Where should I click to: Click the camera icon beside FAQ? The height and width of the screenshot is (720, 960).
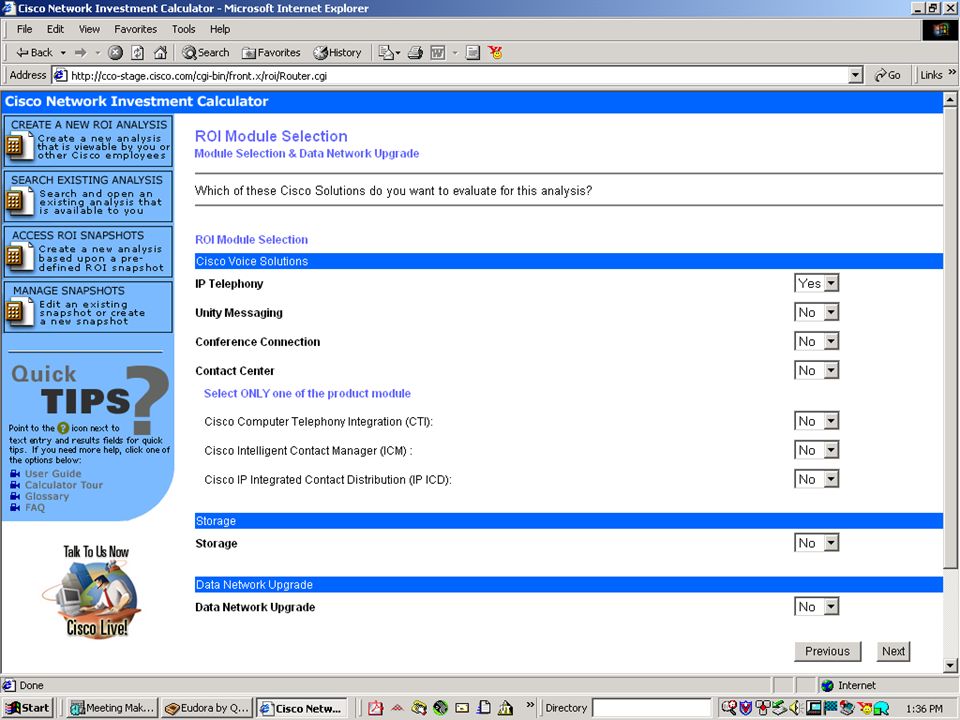[x=15, y=508]
